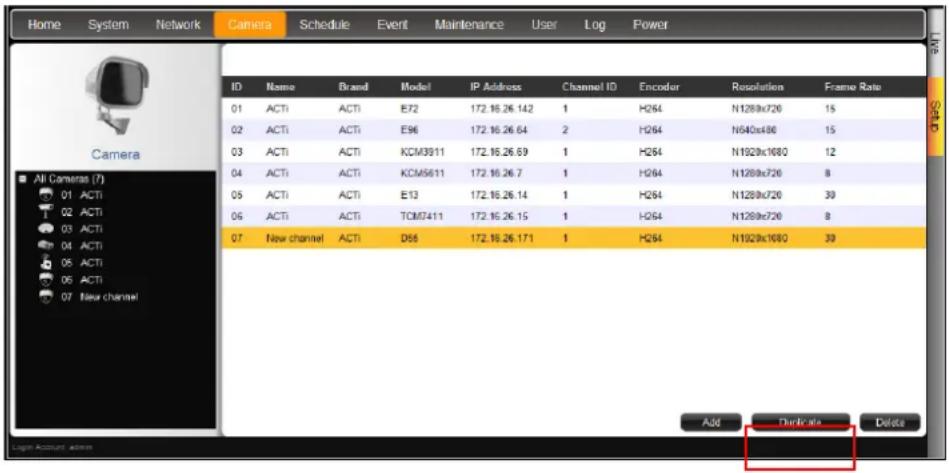Select the row with model KCM3911

pos(574,152)
